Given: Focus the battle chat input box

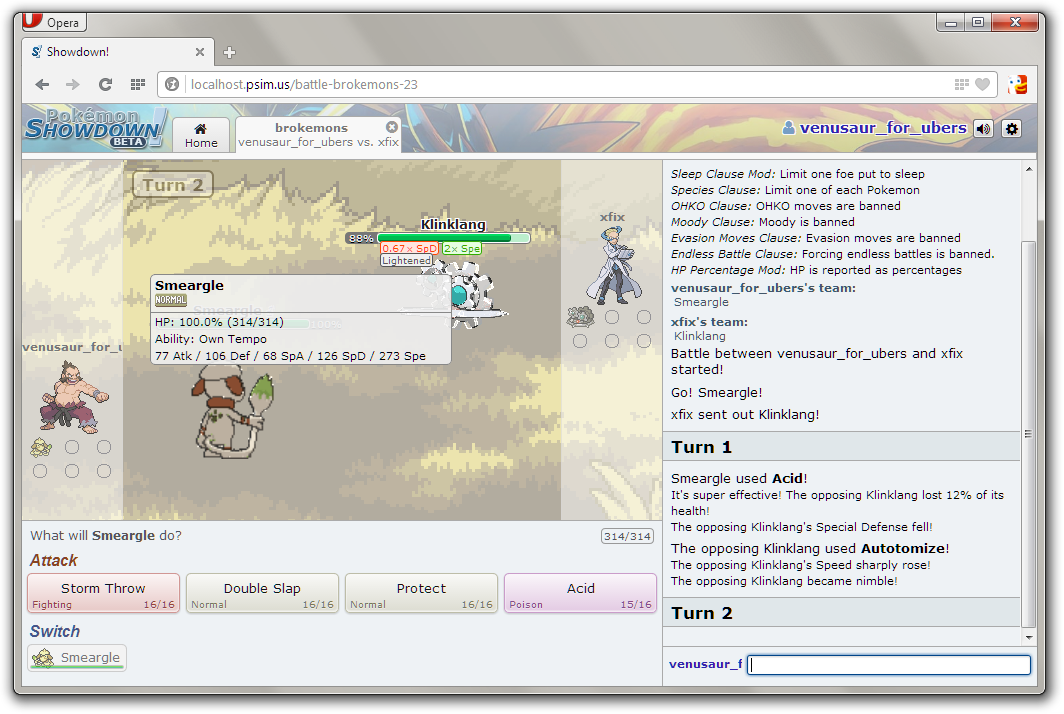Looking at the screenshot, I should tap(888, 665).
